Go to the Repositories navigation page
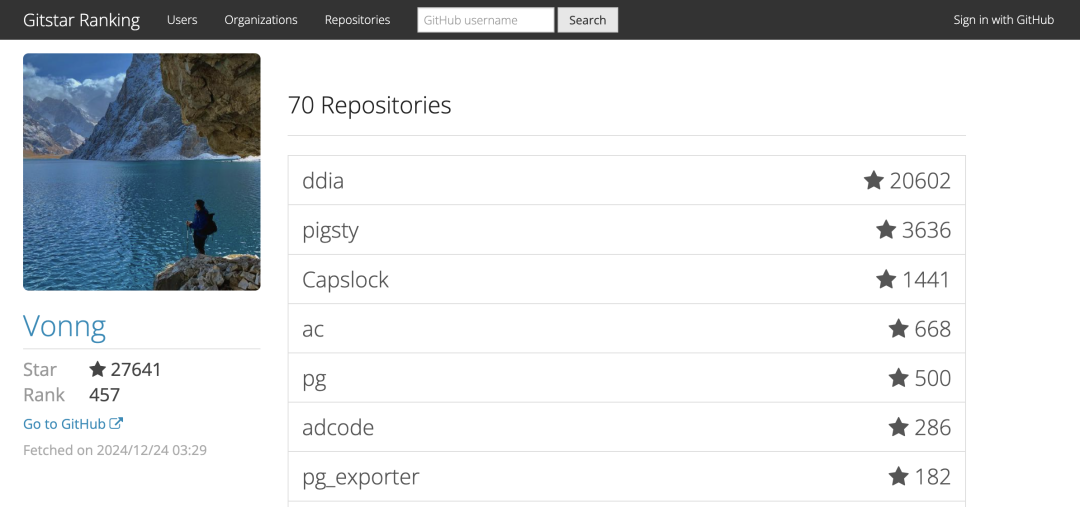The image size is (1080, 507). 357,20
